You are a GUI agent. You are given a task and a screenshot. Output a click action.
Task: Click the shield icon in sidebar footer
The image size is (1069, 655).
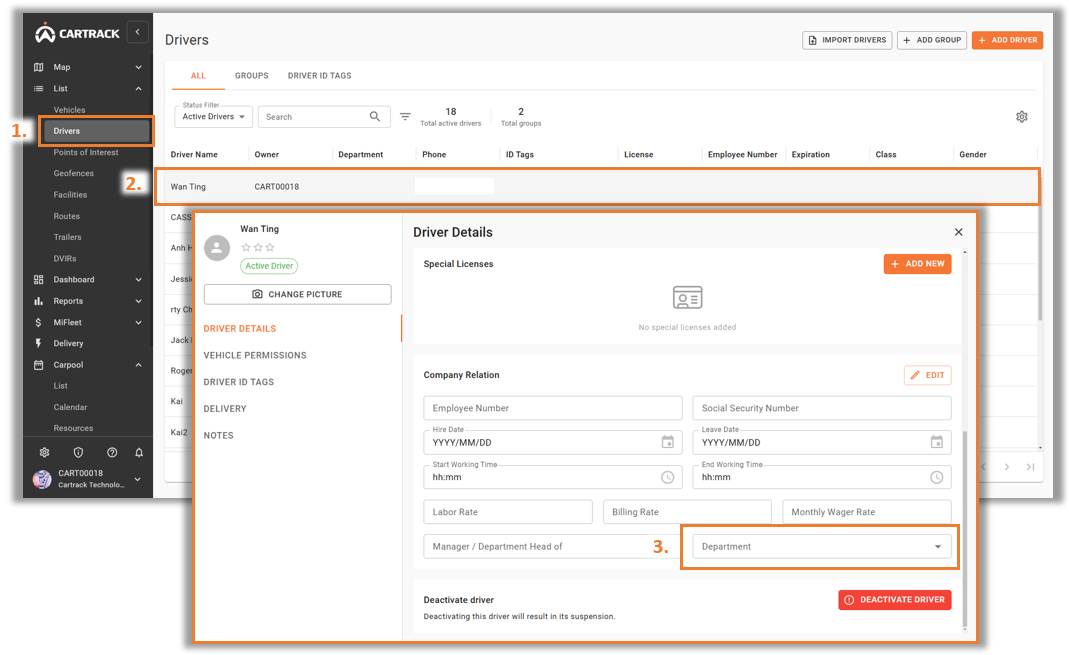[x=78, y=453]
